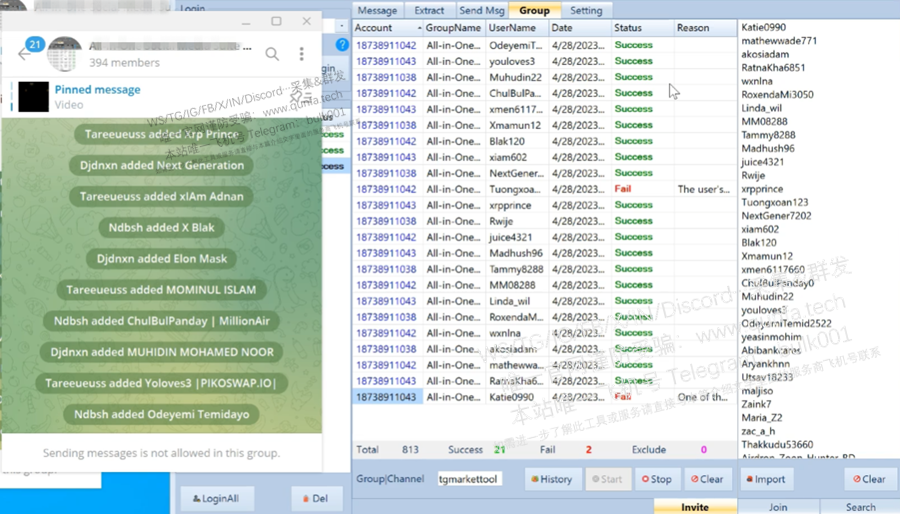Clear the results table with Clear button next to Stop
Screen dimensions: 900x514
tap(708, 479)
